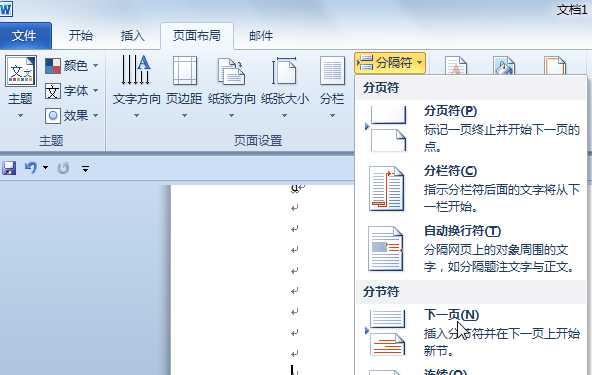Expand the 文字方向 dropdown arrow
Viewport: 592px width, 375px height.
[136, 115]
